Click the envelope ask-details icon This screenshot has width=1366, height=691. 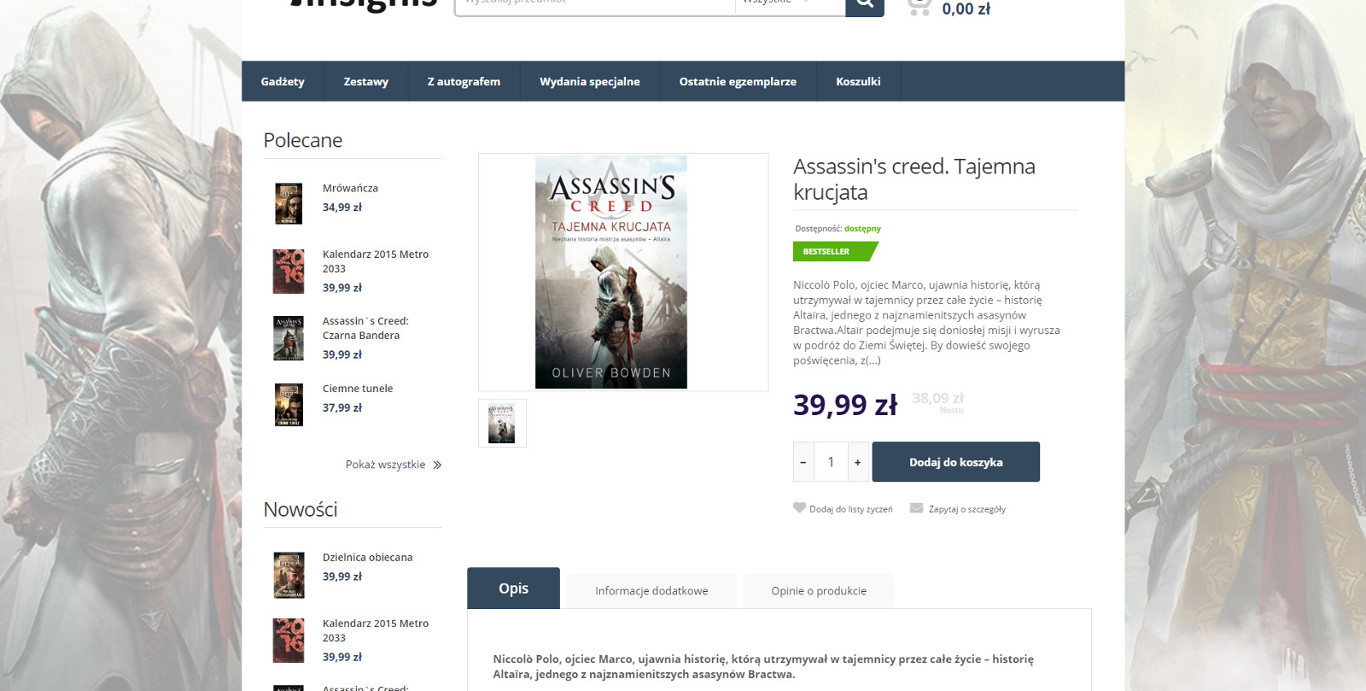[916, 508]
